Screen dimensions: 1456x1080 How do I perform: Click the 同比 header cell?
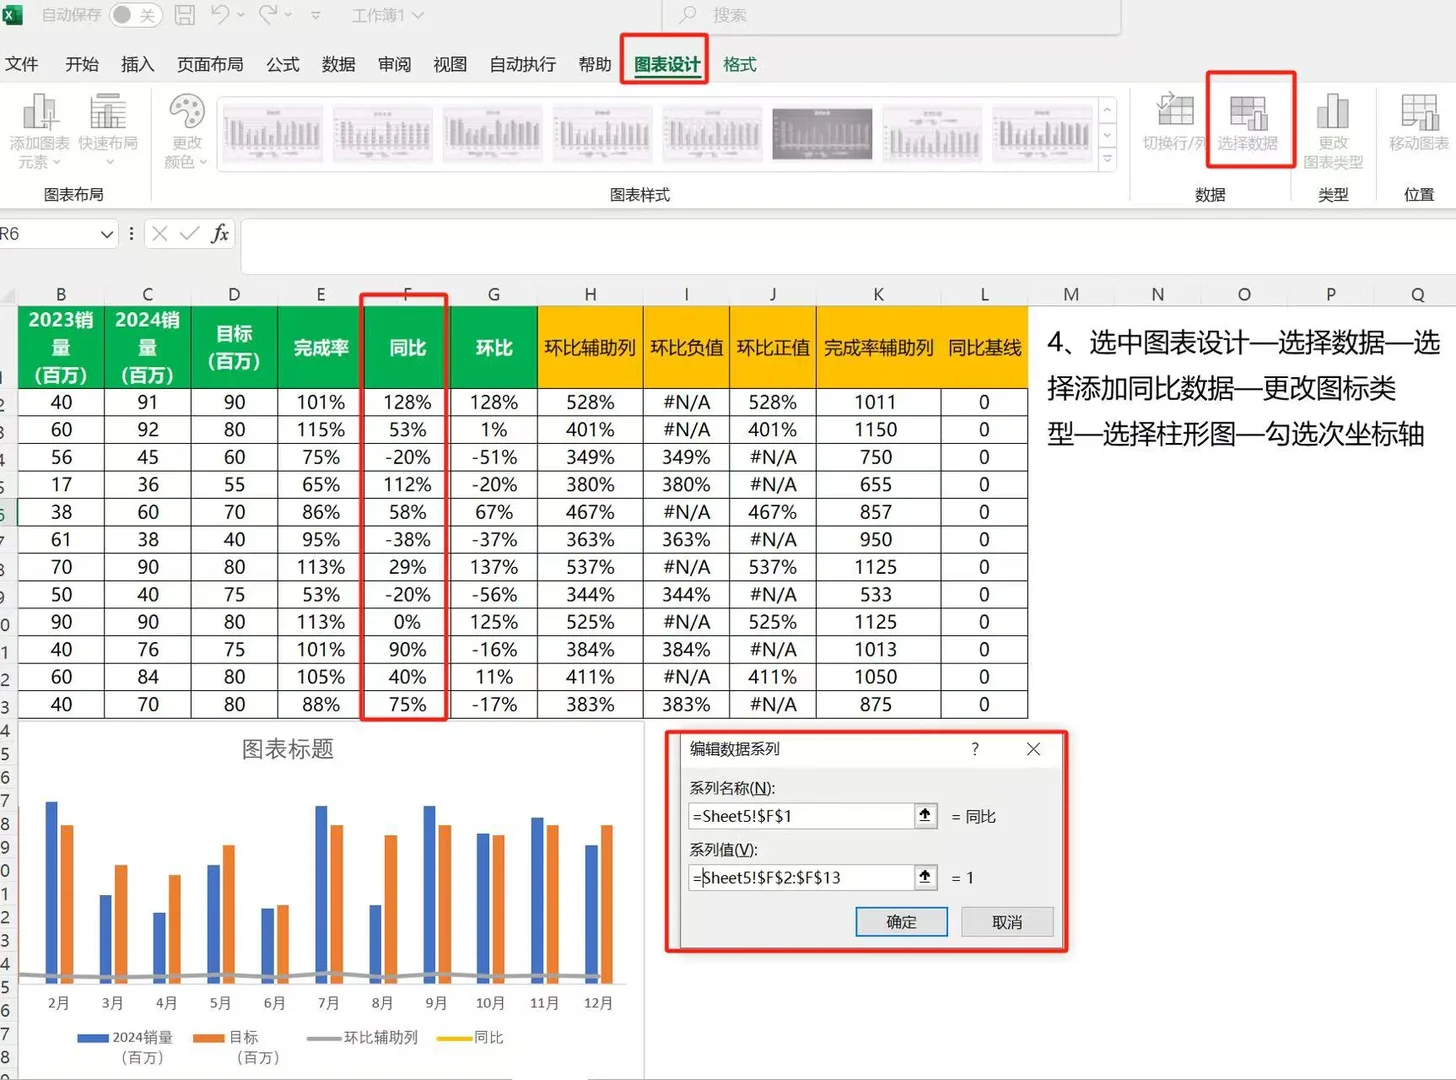pyautogui.click(x=407, y=347)
